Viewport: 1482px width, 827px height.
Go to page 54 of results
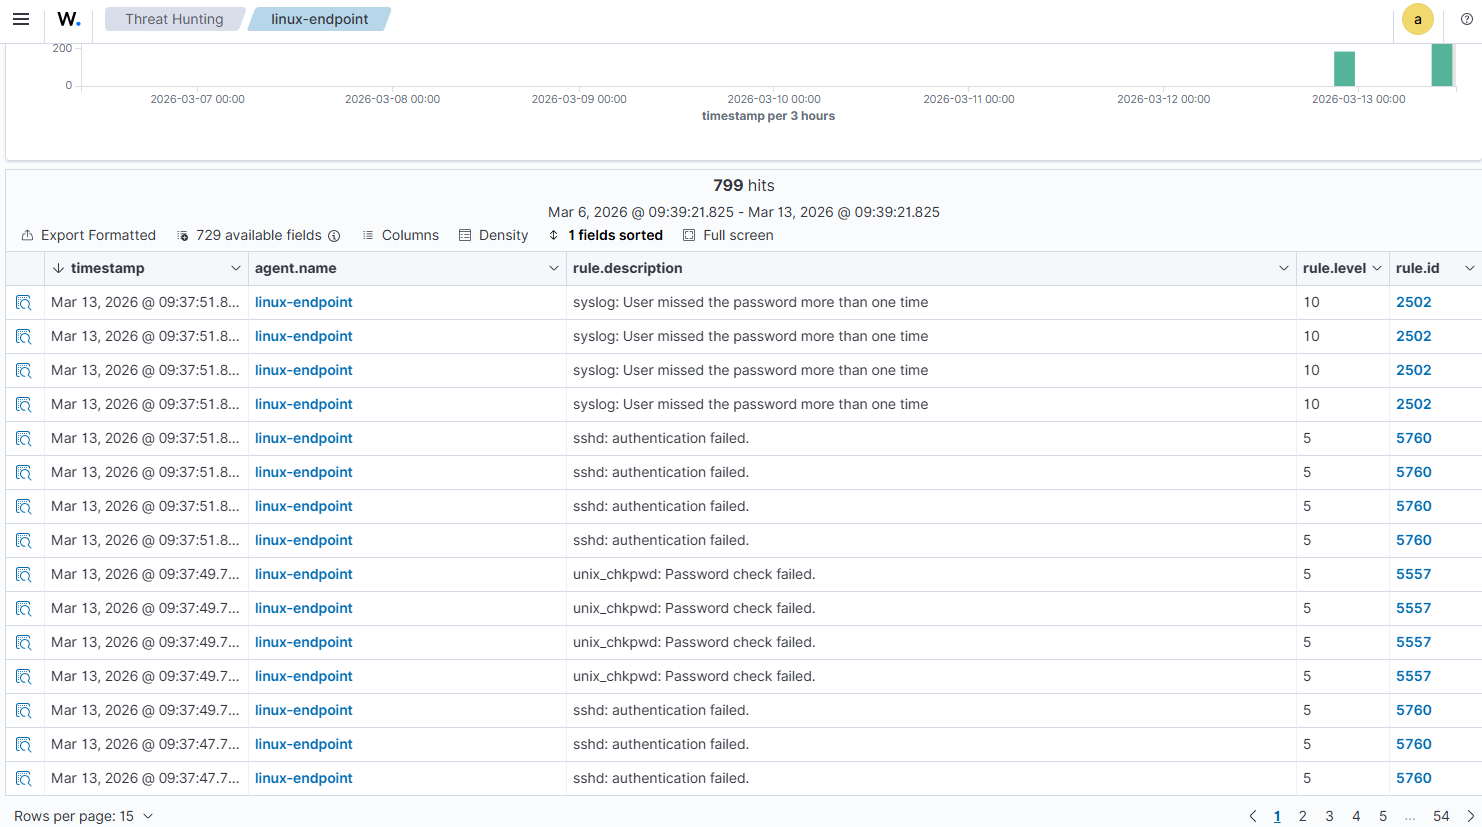click(1441, 815)
